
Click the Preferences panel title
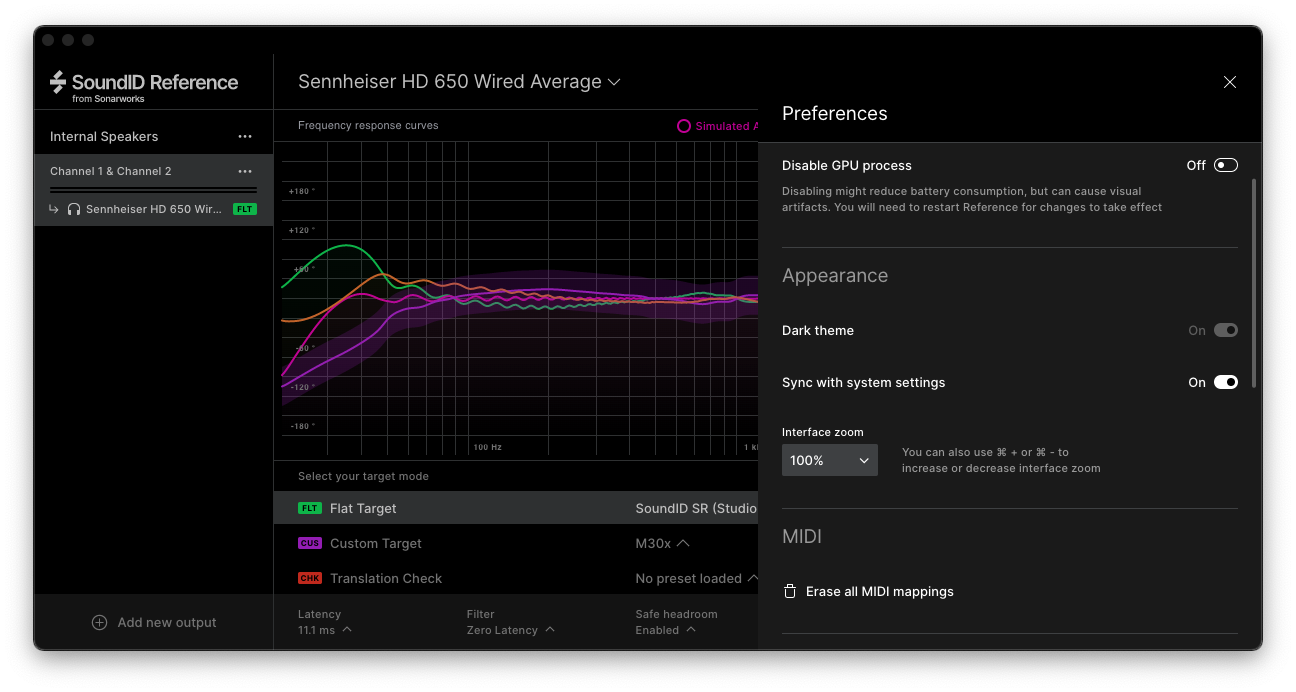tap(835, 114)
